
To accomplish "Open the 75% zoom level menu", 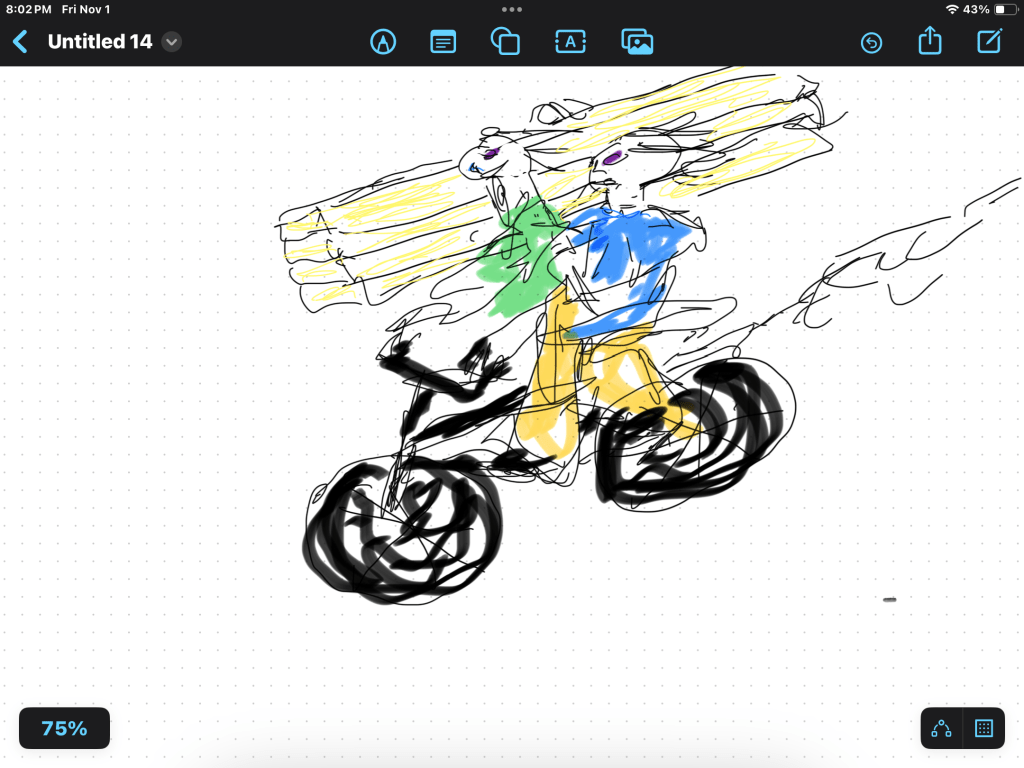I will tap(64, 728).
